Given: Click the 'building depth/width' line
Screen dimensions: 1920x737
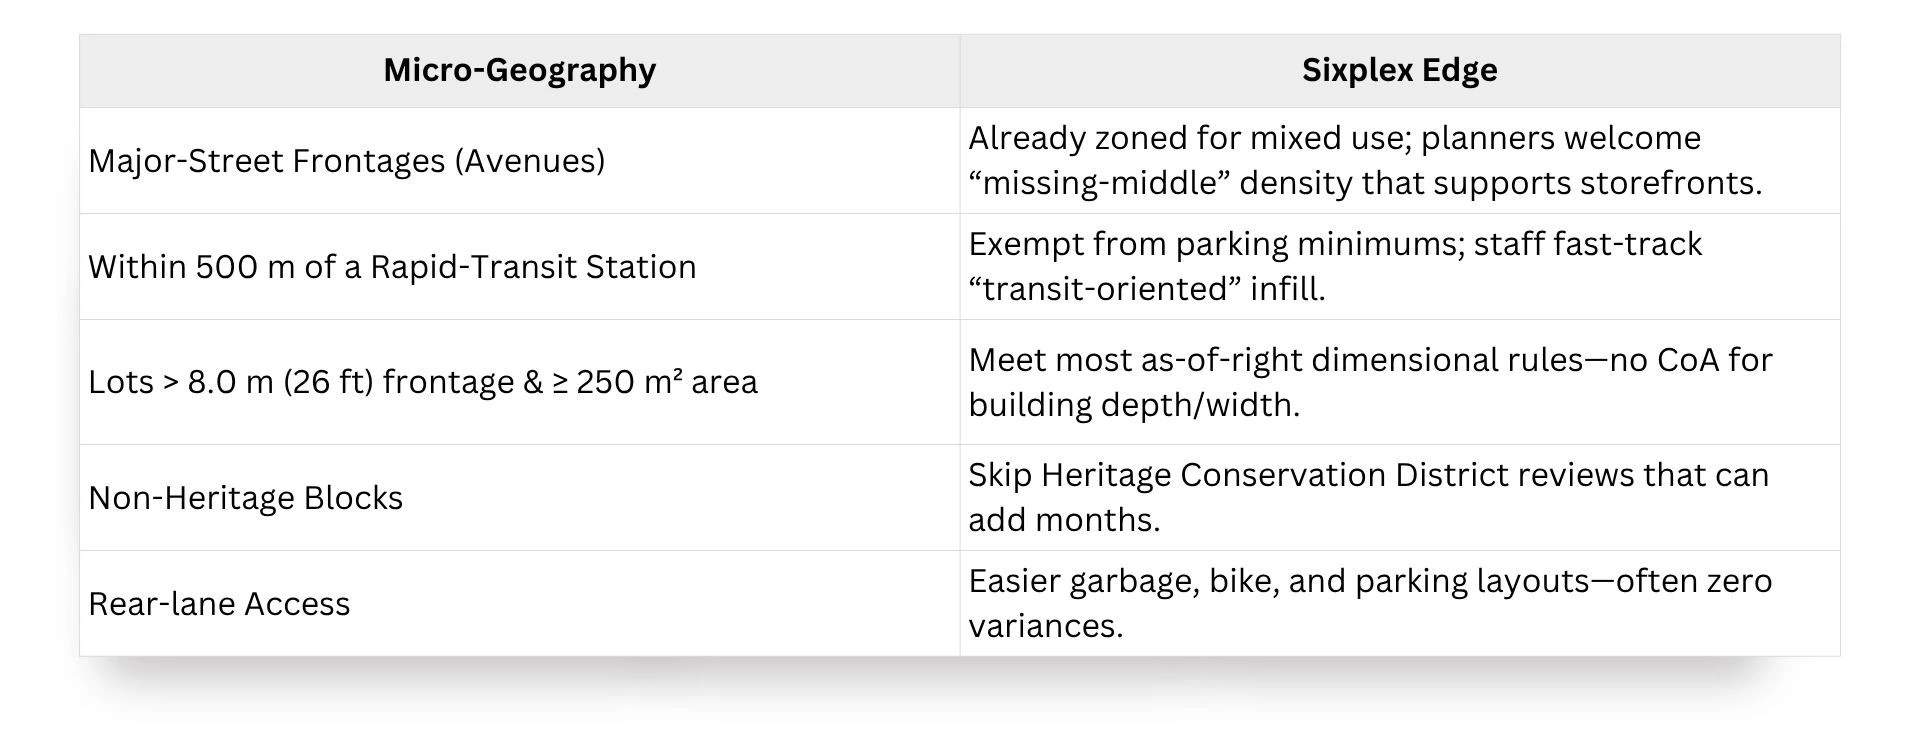Looking at the screenshot, I should tap(1134, 405).
